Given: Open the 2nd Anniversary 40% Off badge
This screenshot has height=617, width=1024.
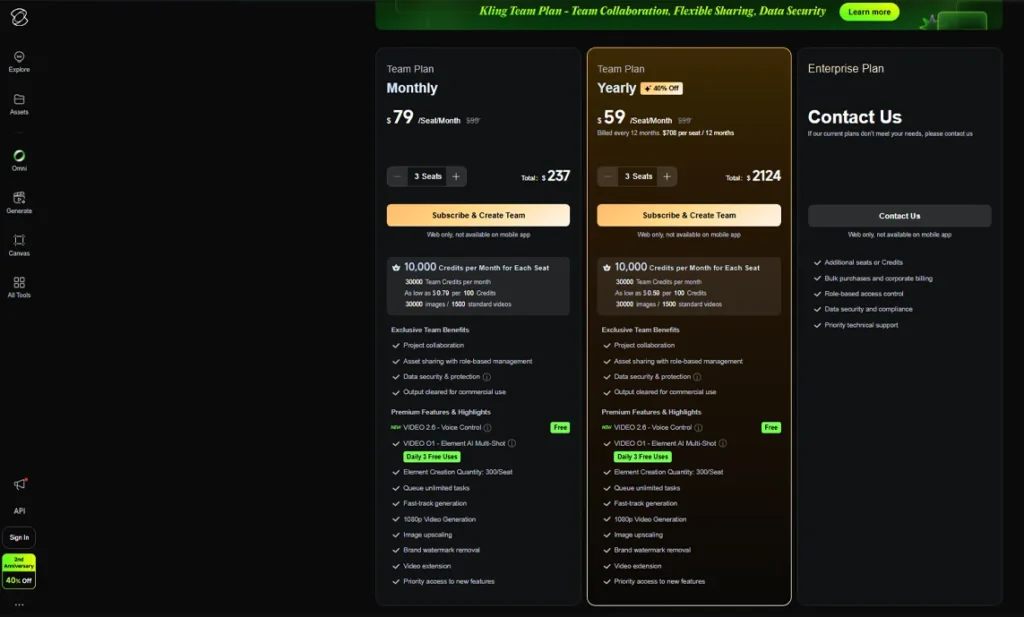Looking at the screenshot, I should 19,571.
